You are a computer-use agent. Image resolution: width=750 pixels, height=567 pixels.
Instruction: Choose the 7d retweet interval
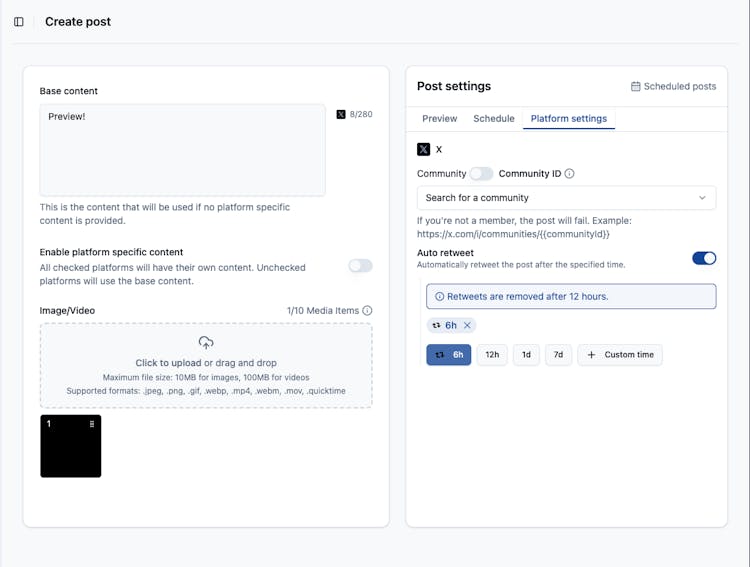click(558, 355)
